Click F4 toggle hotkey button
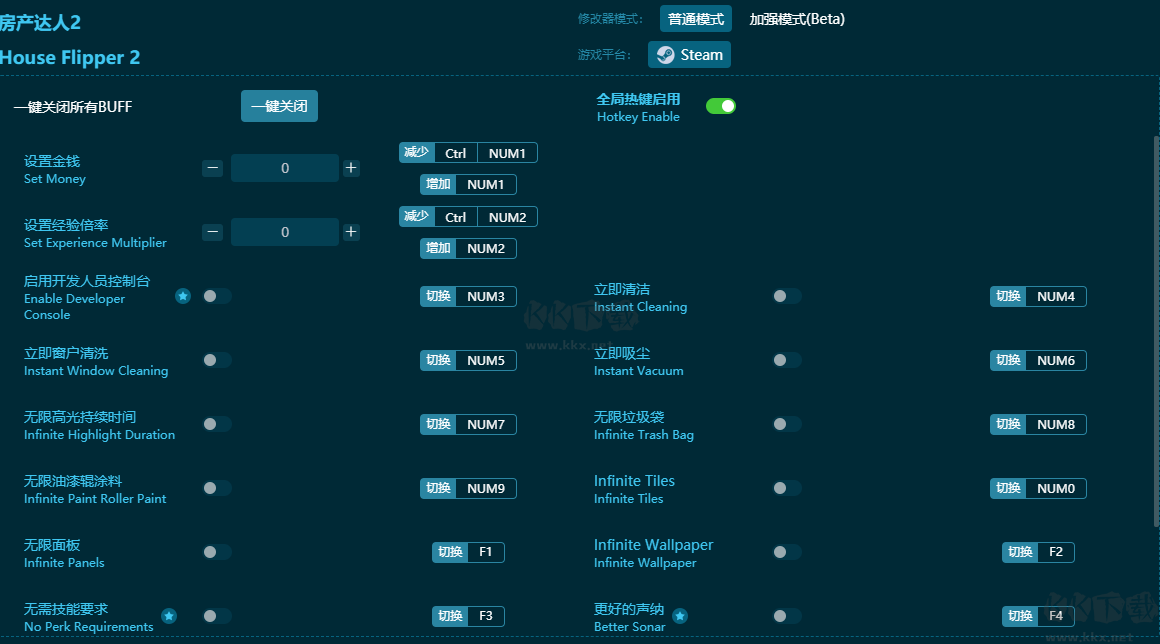The image size is (1160, 644). [1038, 616]
